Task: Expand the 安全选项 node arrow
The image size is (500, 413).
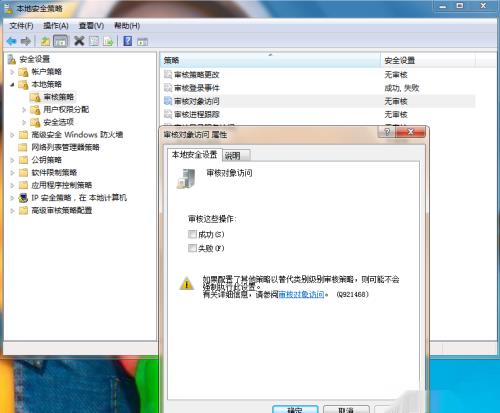Action: [24, 122]
